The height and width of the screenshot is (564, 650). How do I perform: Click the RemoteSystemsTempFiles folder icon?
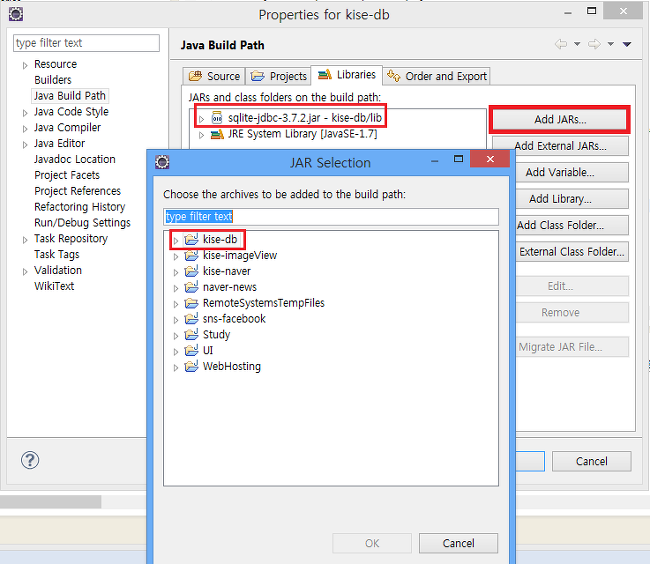(191, 303)
